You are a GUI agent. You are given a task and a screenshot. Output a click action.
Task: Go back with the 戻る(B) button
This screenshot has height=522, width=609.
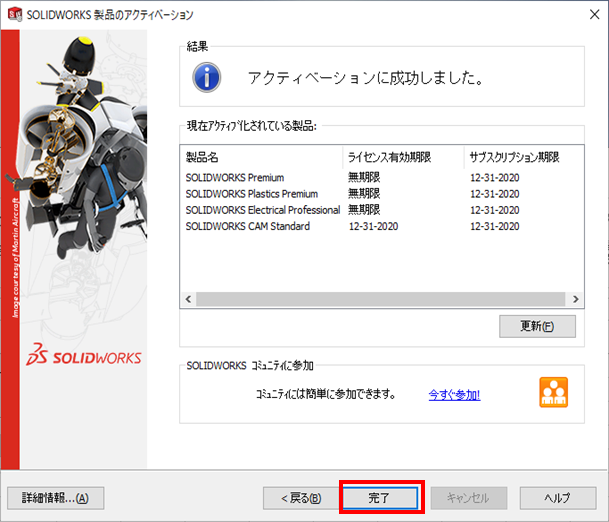click(301, 498)
